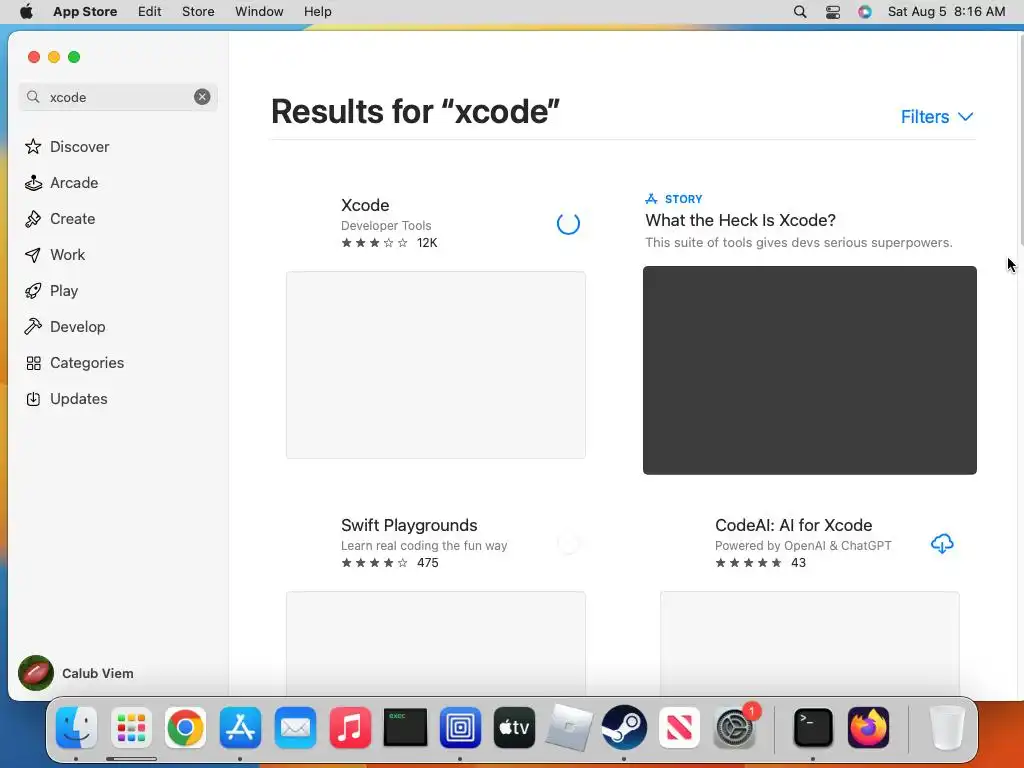Screen dimensions: 1024x768
Task: Open System Settings from the Dock
Action: coord(735,728)
